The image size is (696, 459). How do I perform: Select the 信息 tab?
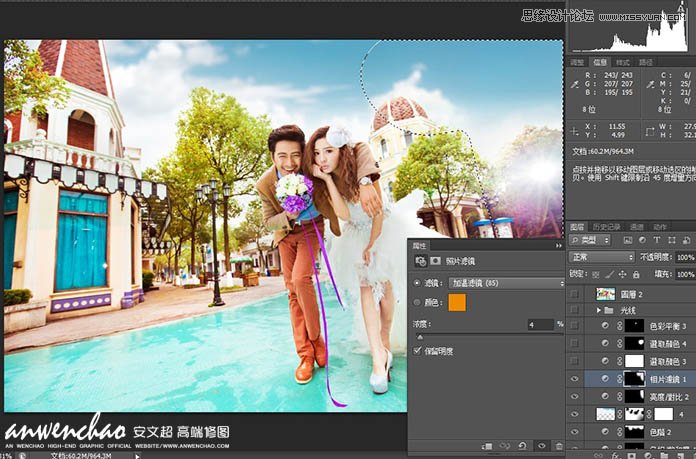pos(600,62)
